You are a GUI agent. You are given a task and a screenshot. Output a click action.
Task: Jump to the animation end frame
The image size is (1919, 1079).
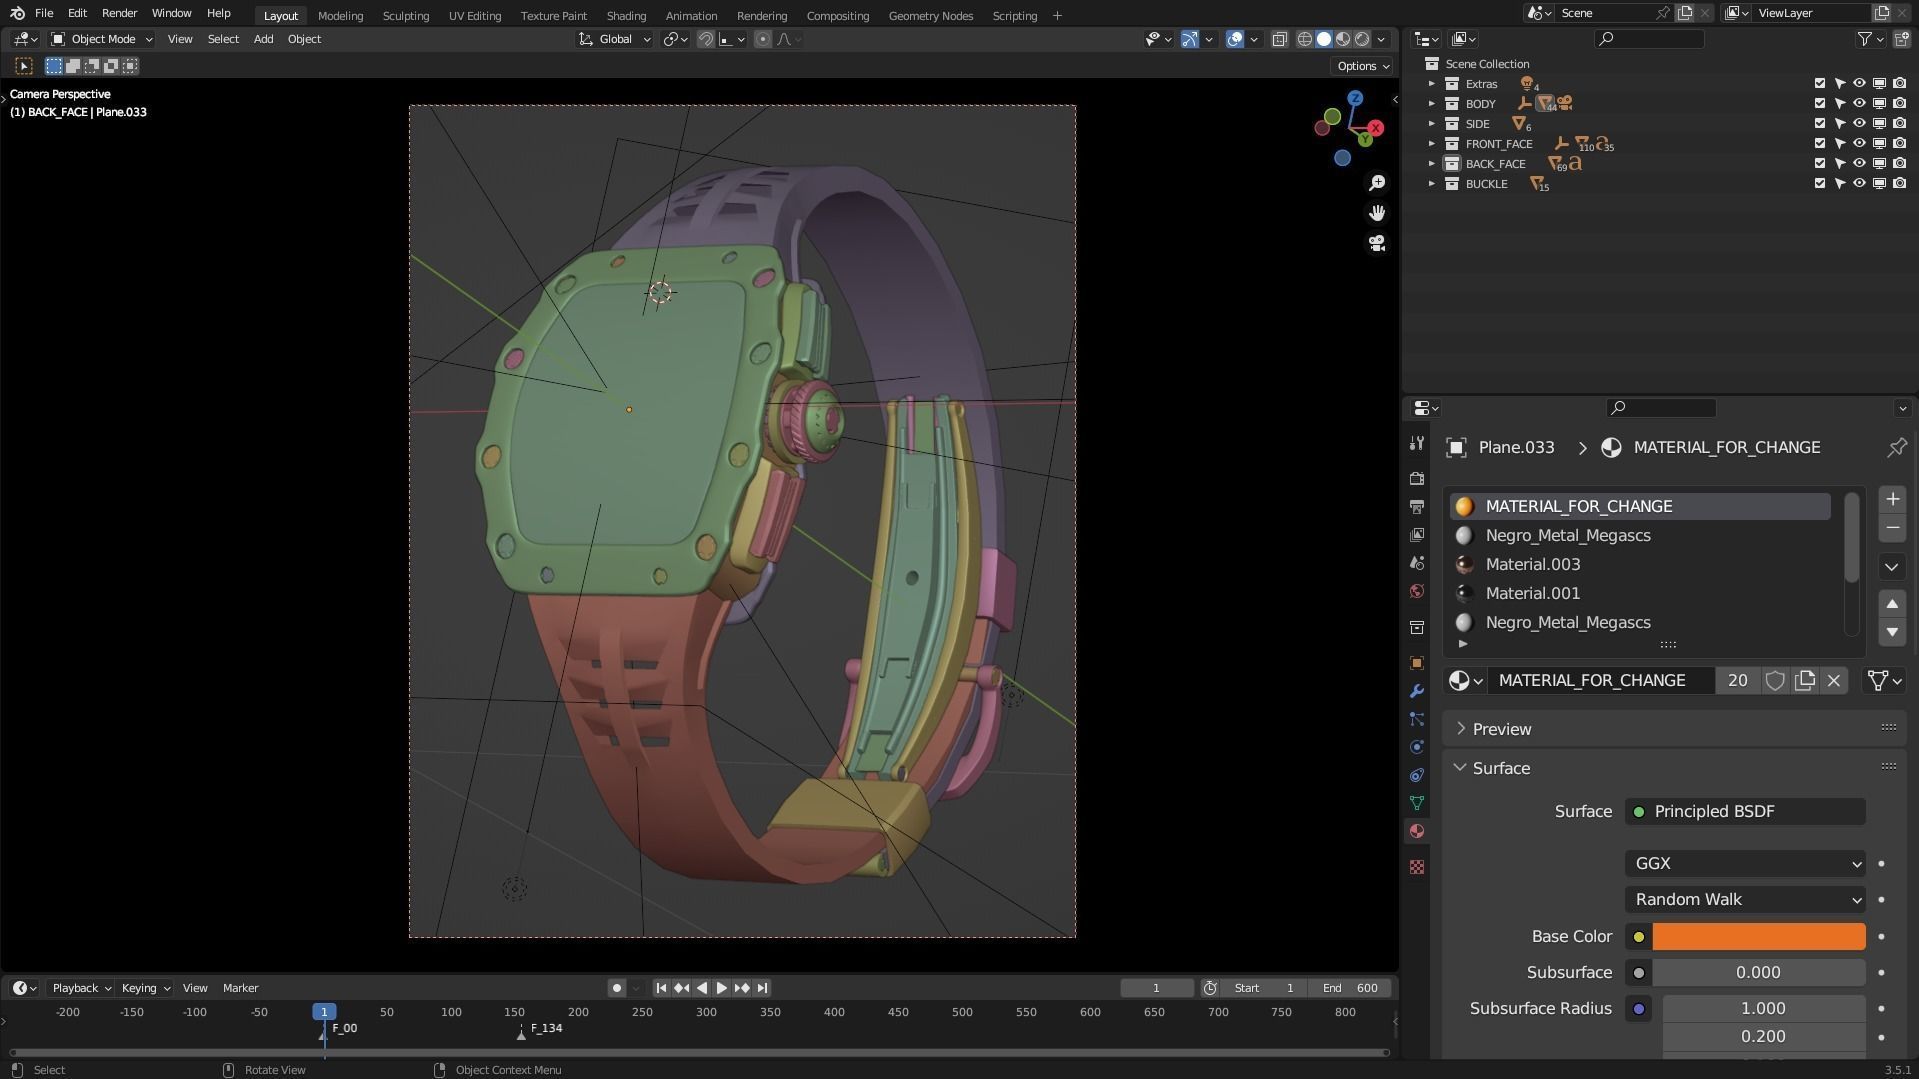[762, 988]
